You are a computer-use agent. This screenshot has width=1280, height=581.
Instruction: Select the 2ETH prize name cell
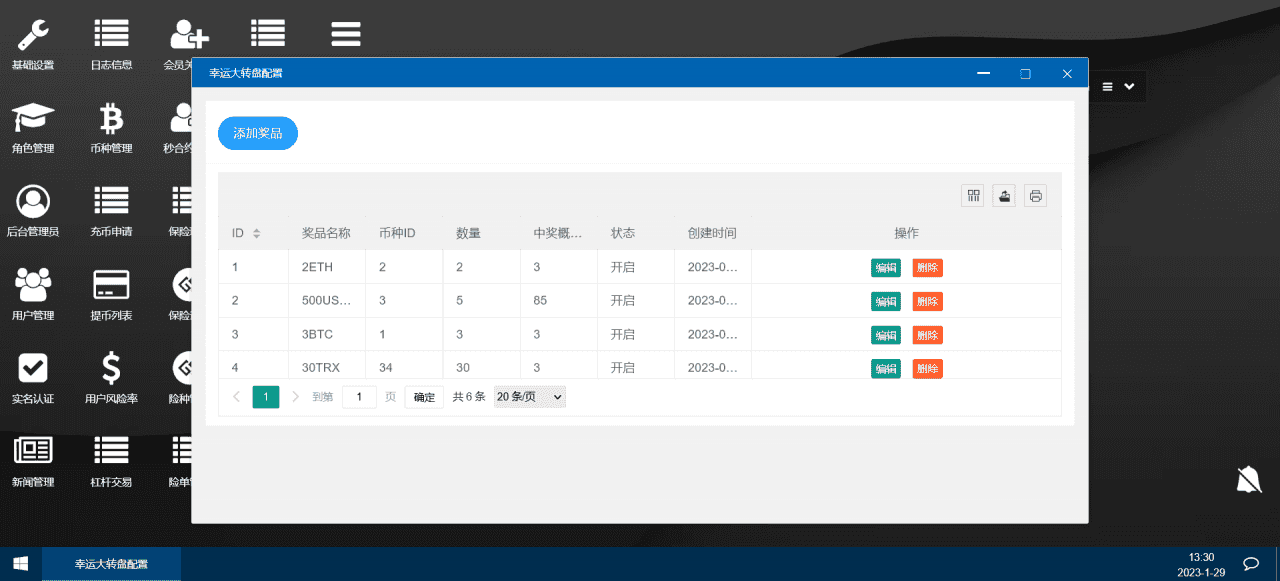326,267
